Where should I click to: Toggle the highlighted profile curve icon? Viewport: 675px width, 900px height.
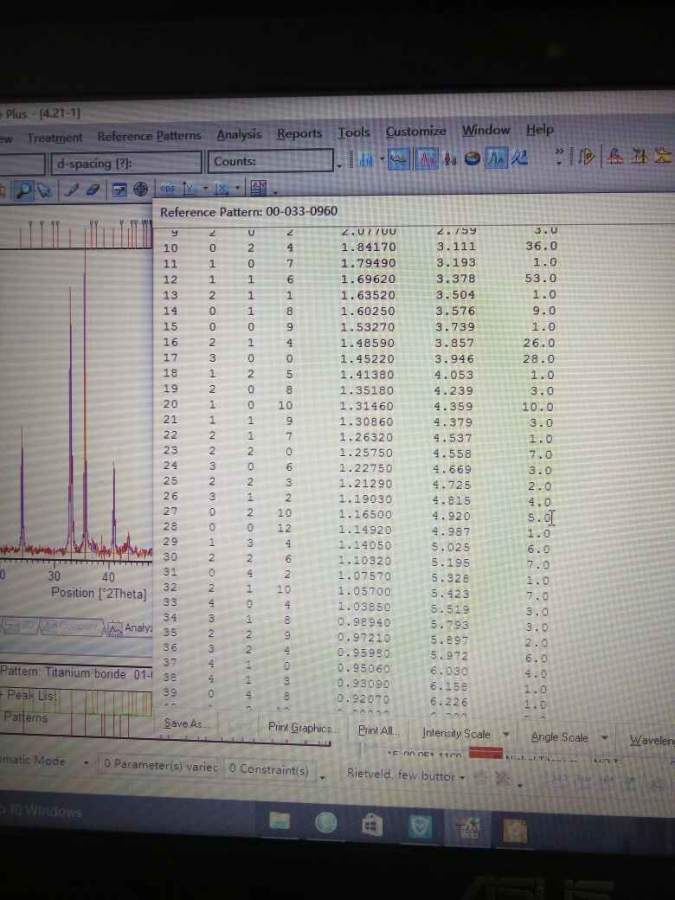coord(496,157)
